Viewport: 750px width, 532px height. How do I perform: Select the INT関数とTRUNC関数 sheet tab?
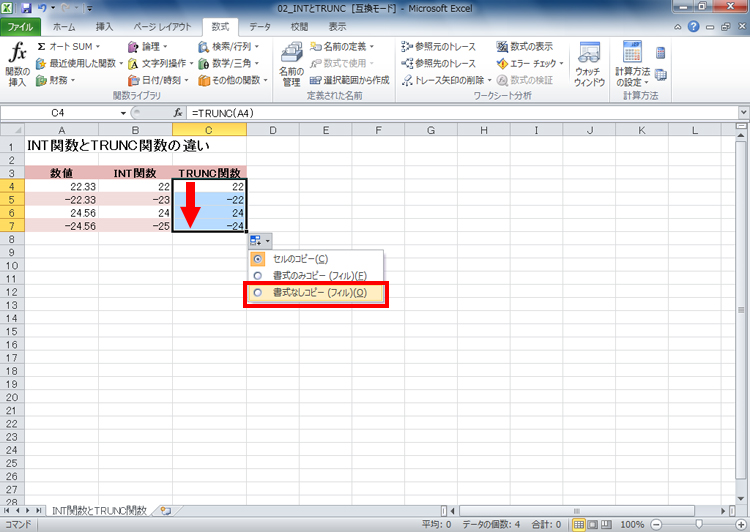(x=99, y=510)
